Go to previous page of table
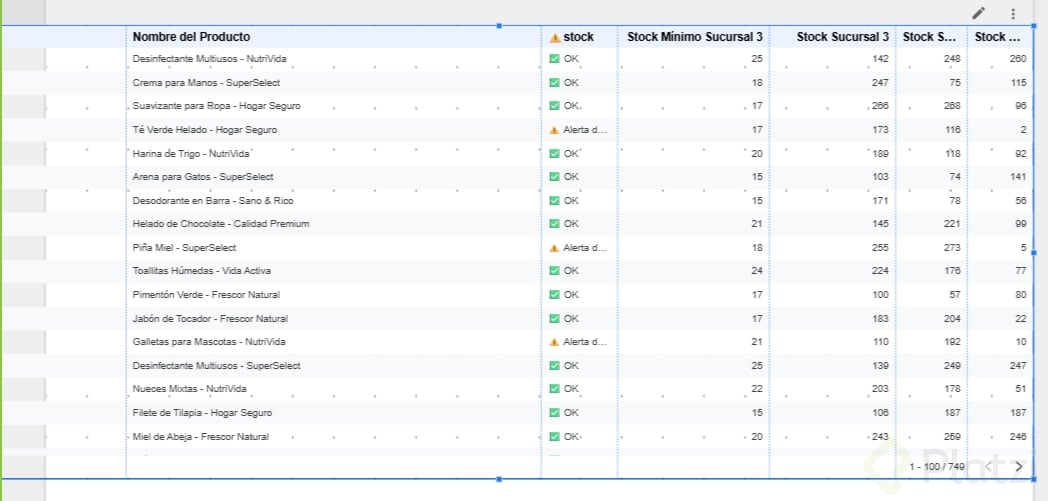1048x501 pixels. pyautogui.click(x=988, y=466)
